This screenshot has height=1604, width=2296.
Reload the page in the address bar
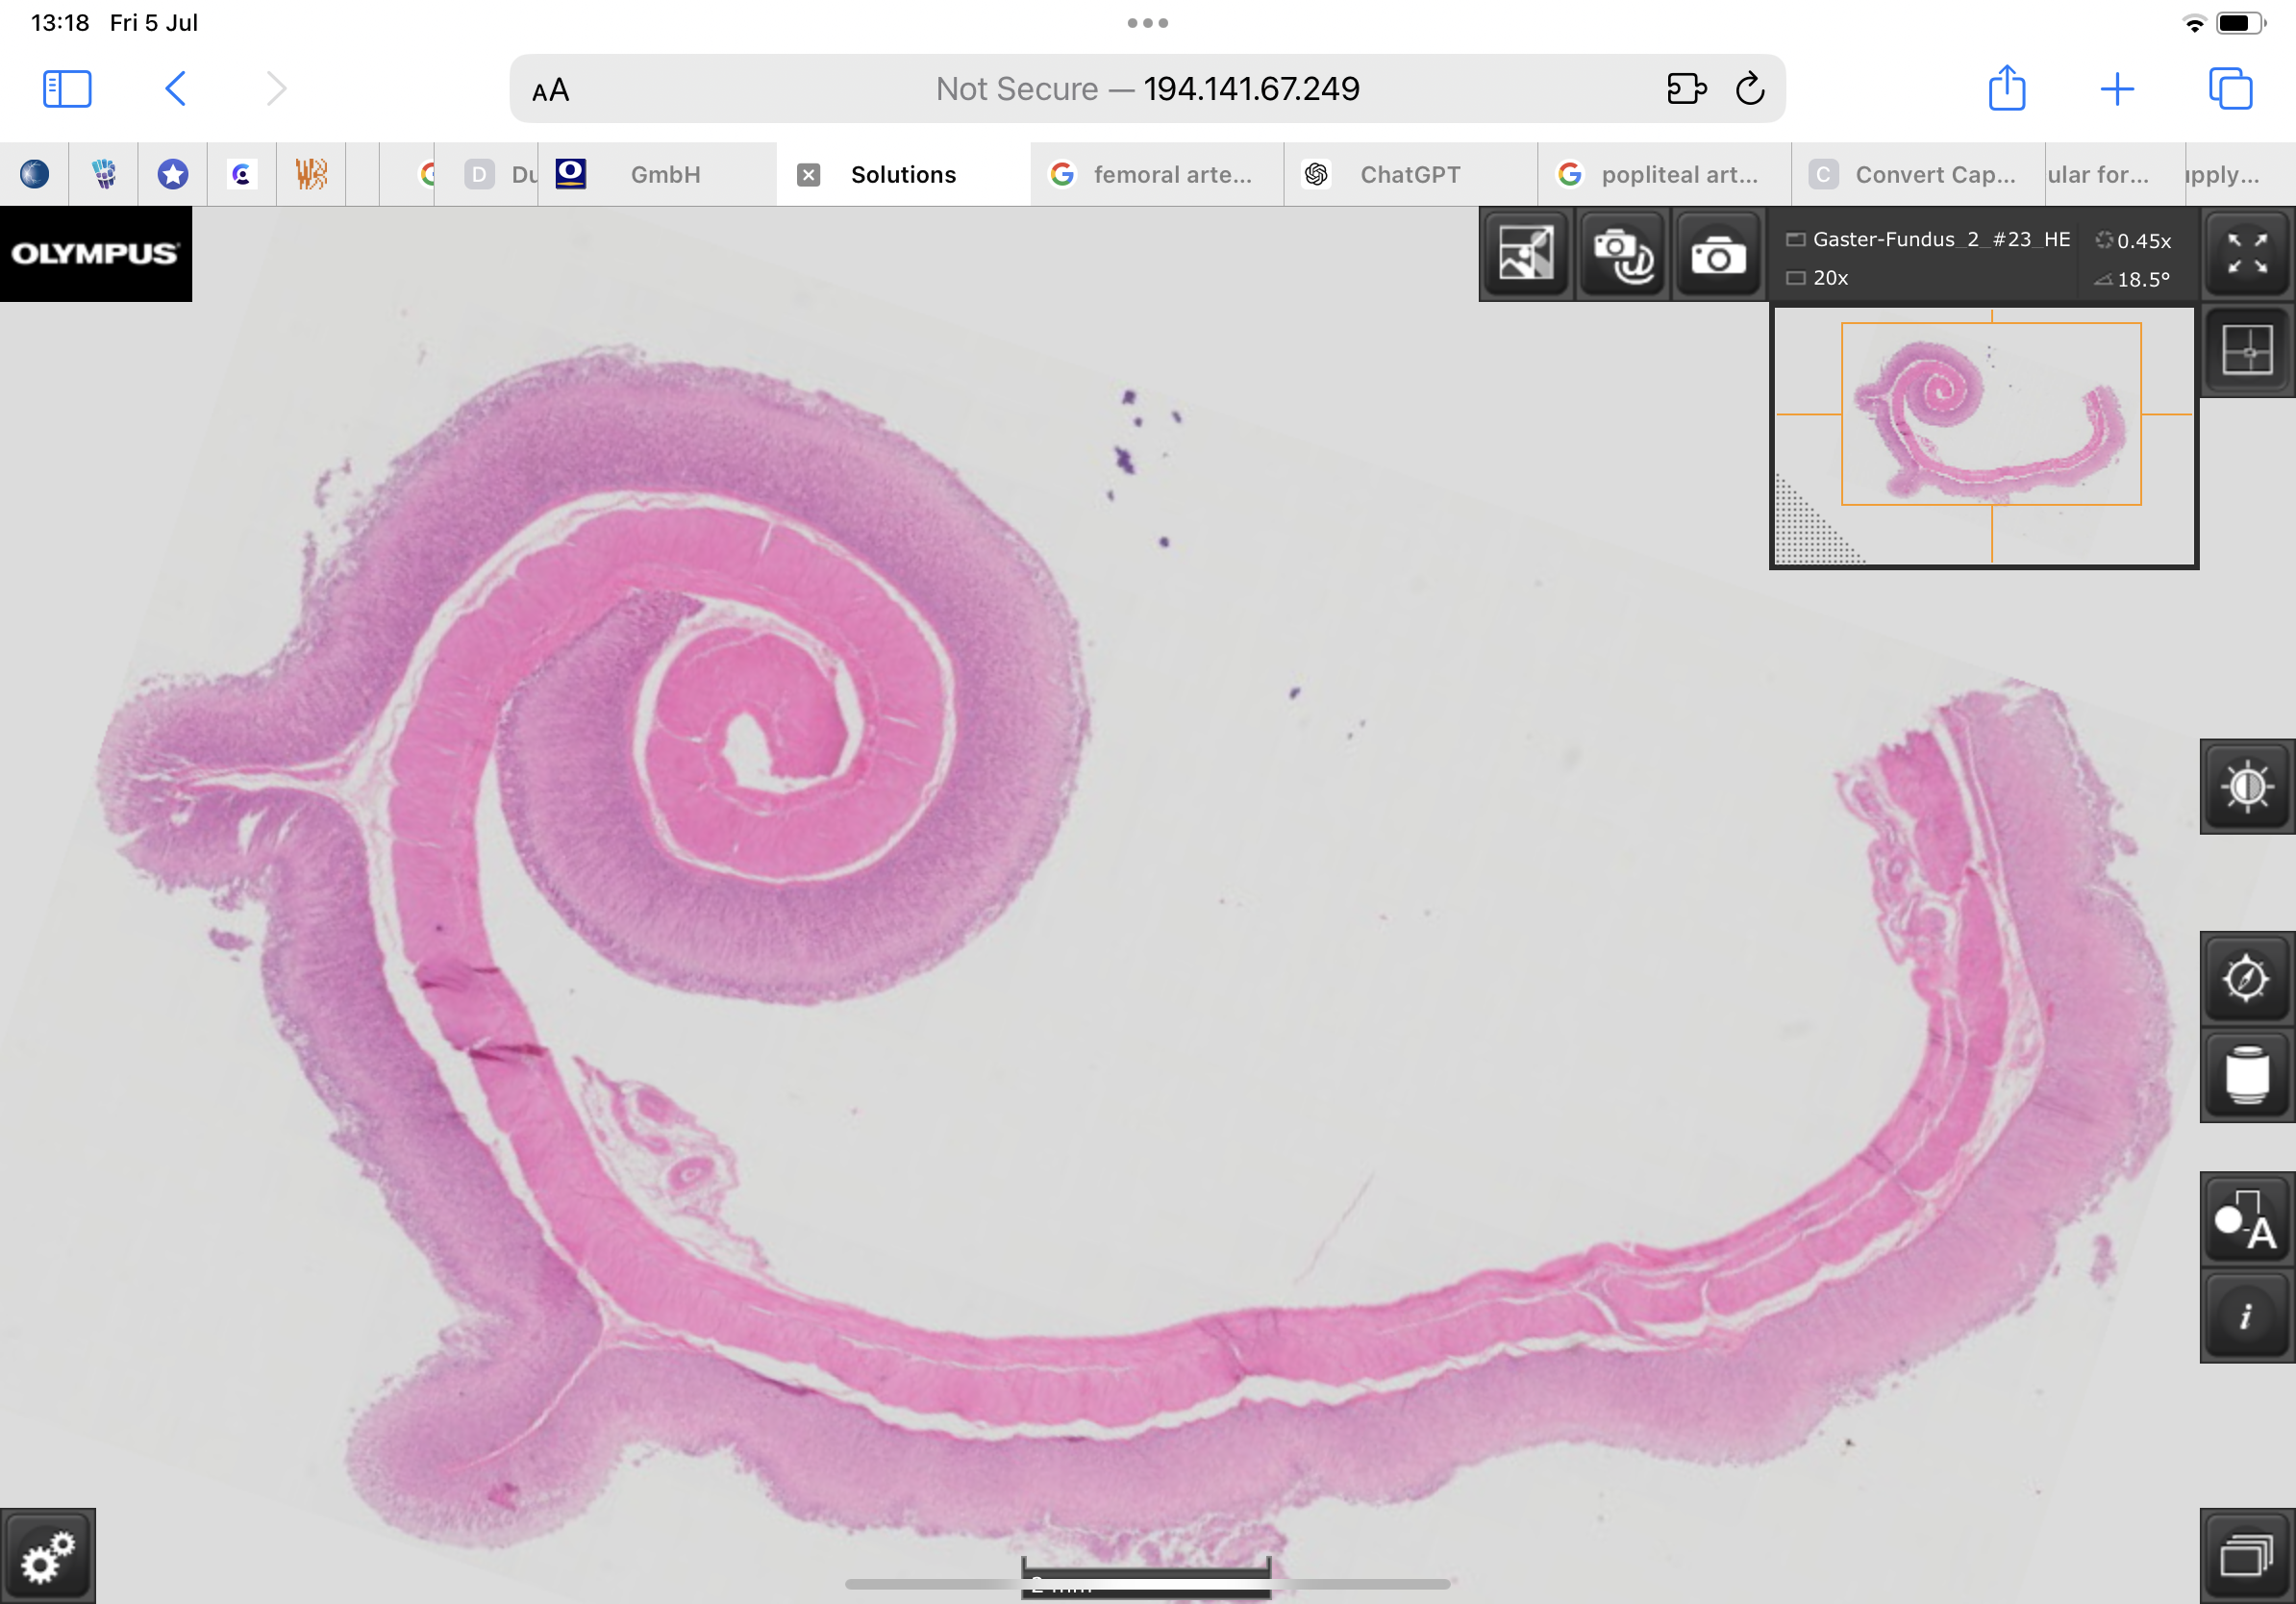point(1750,89)
